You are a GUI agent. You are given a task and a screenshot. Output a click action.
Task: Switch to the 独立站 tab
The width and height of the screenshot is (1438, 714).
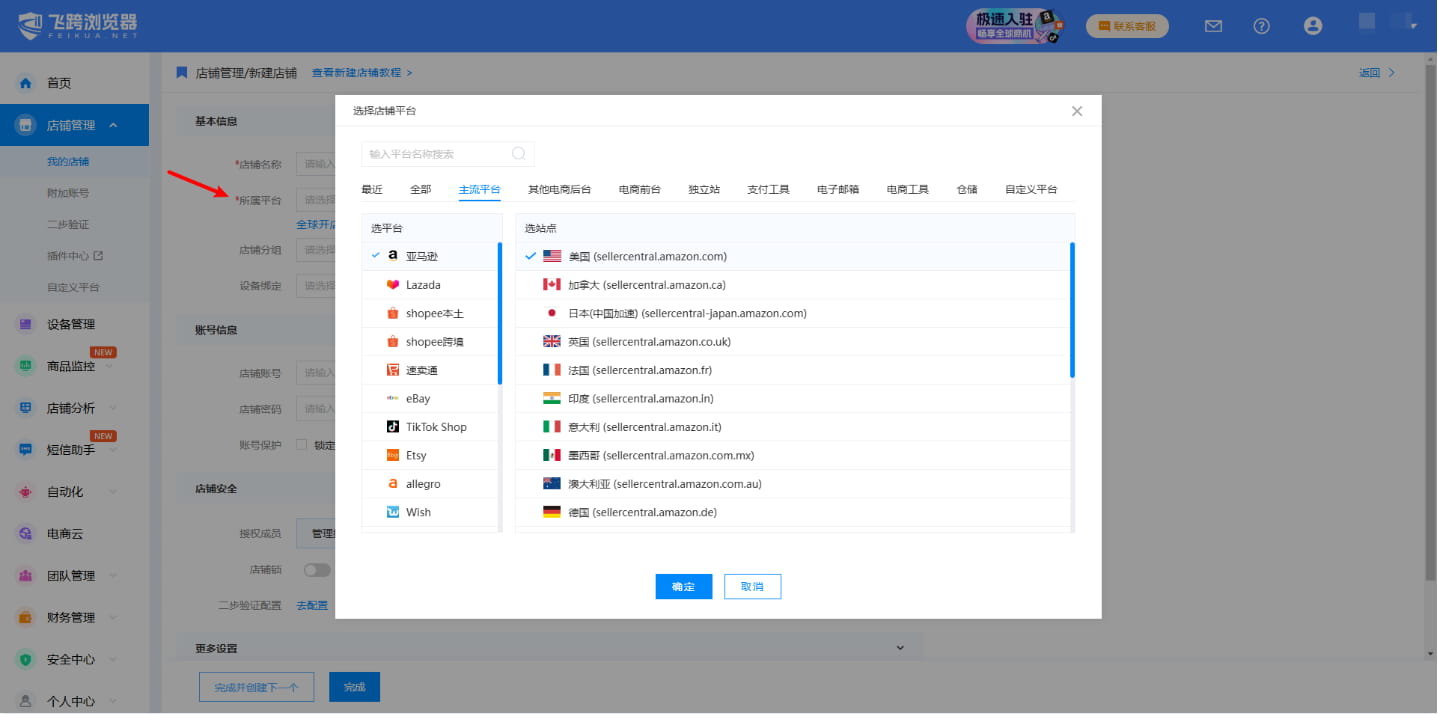(703, 189)
